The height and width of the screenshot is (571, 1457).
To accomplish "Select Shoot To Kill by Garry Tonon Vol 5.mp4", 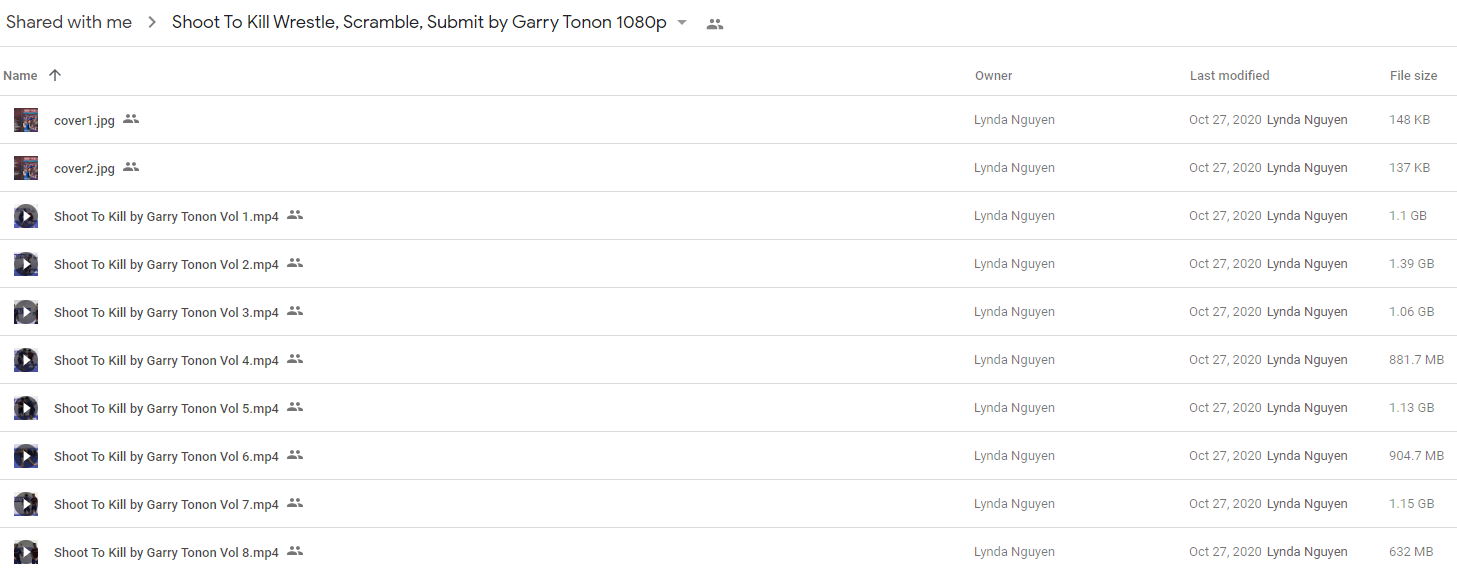I will tap(166, 409).
